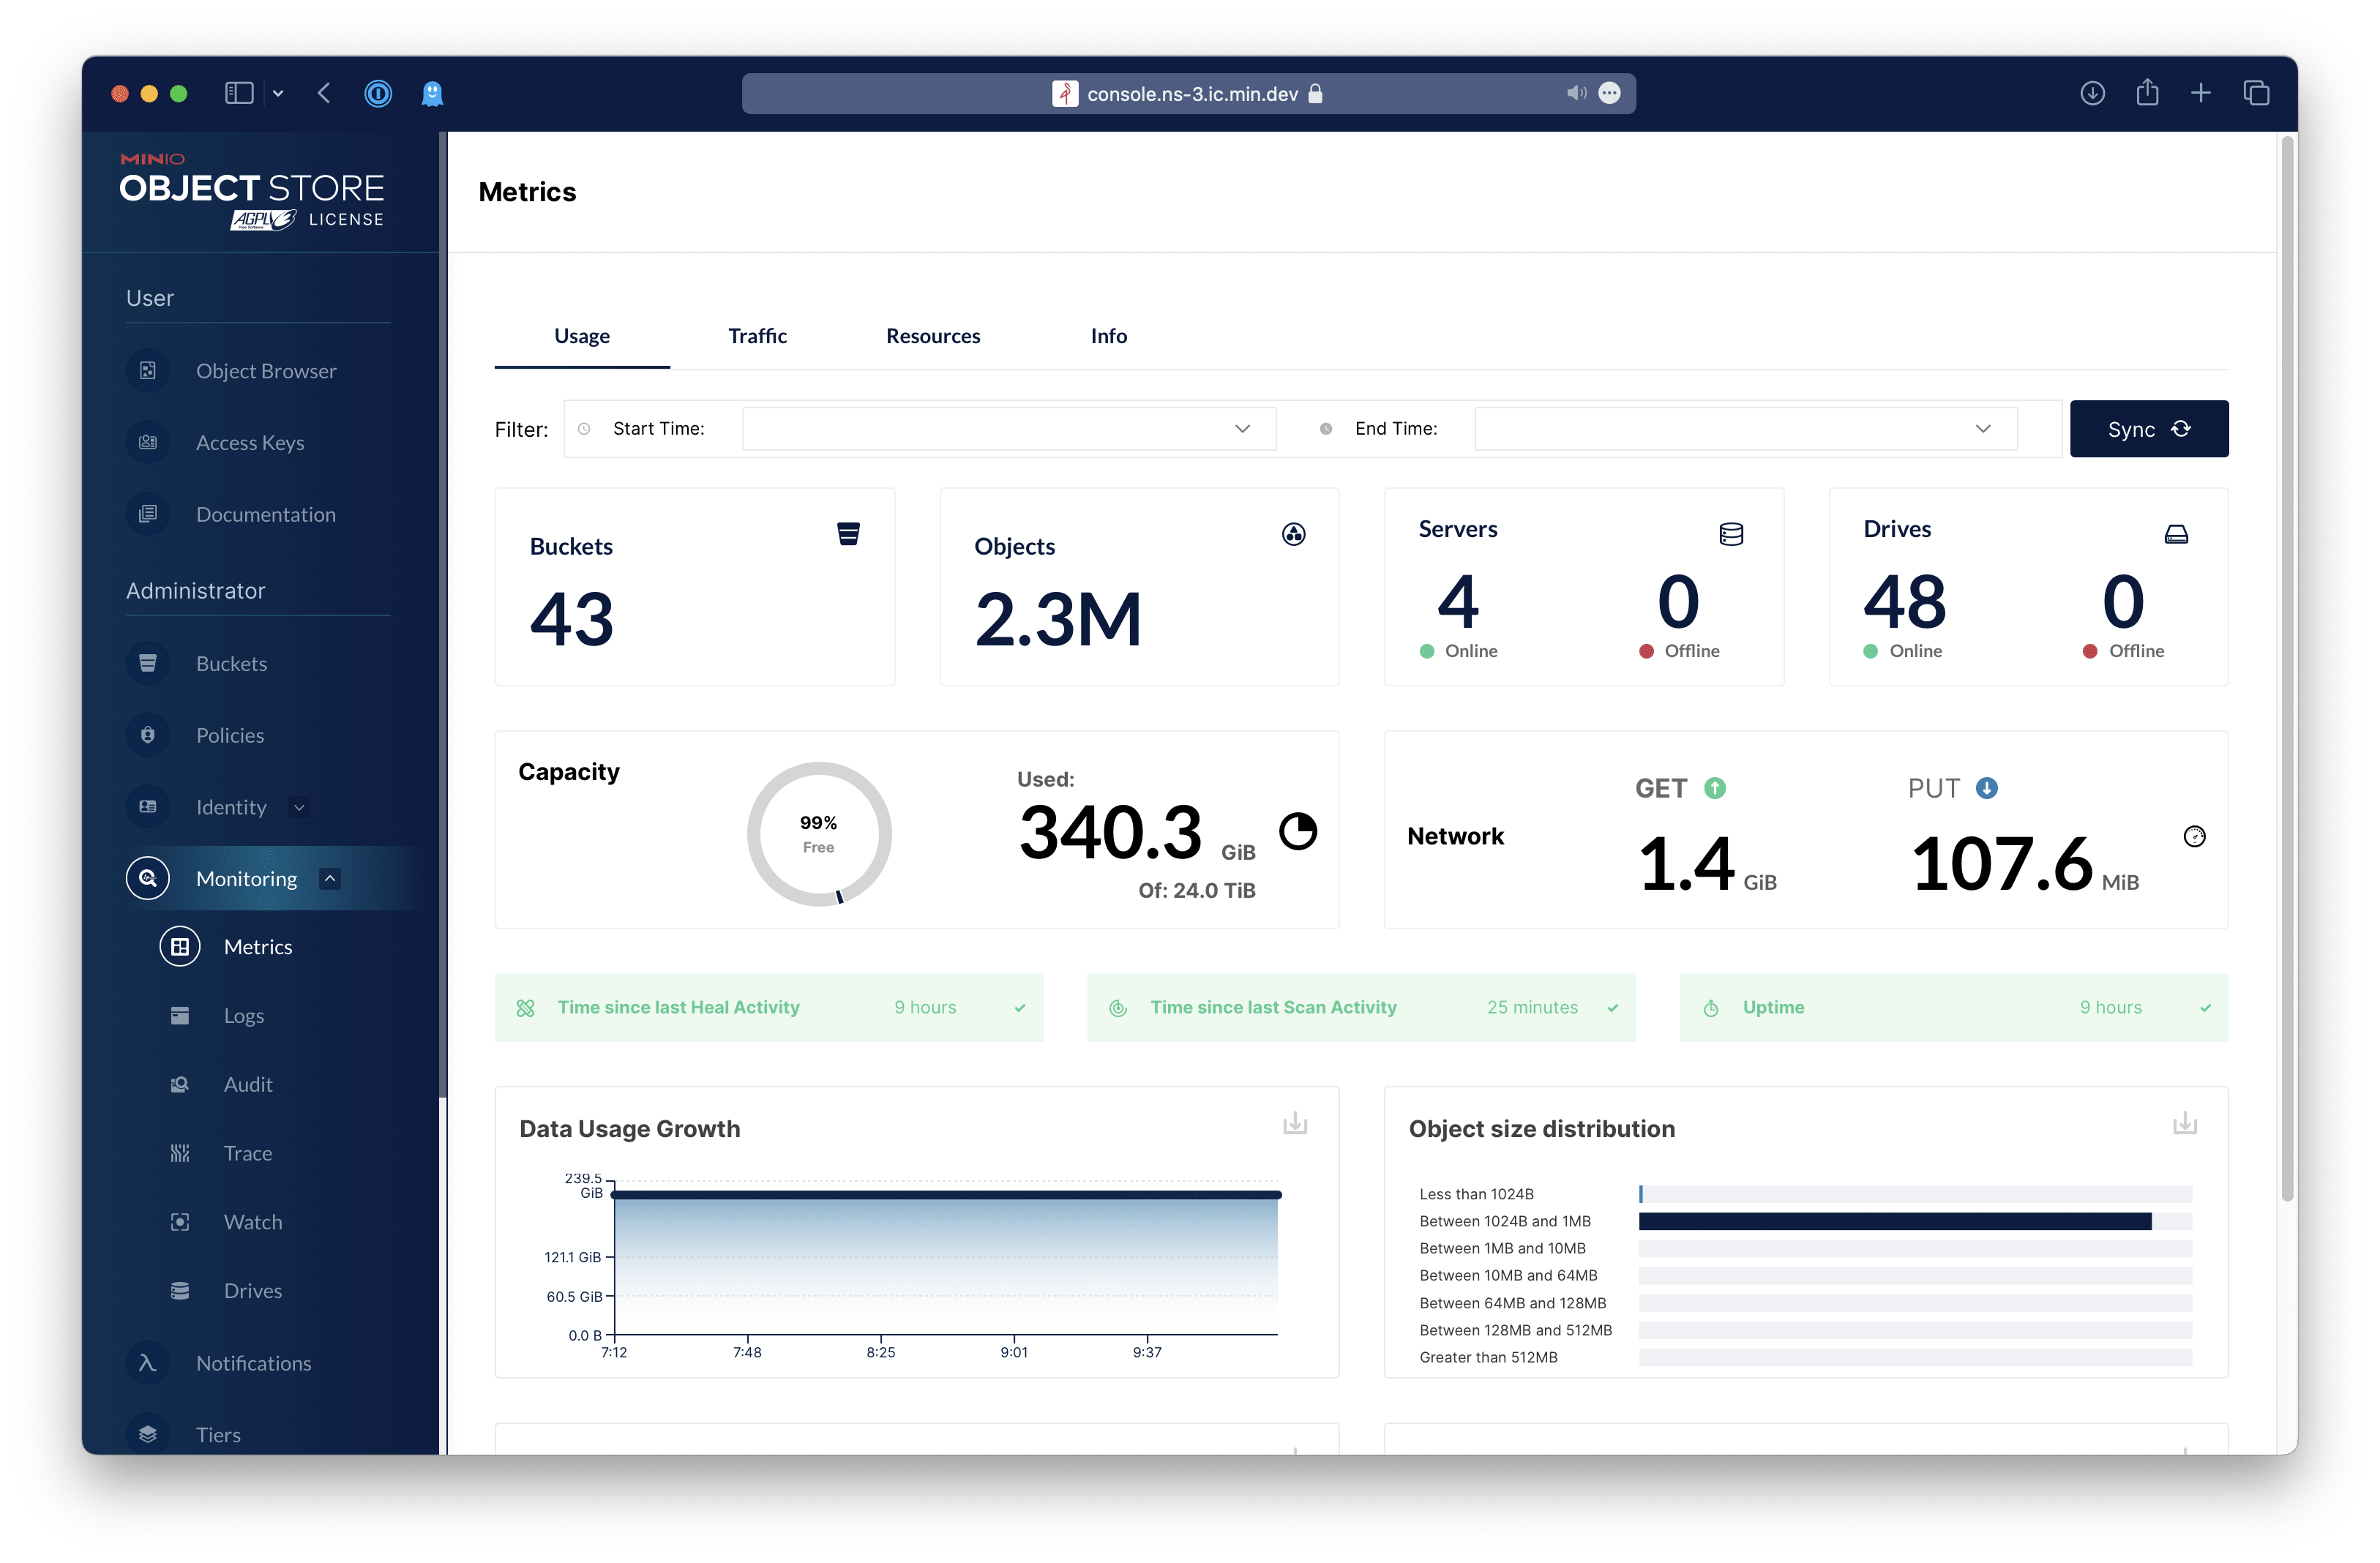This screenshot has width=2380, height=1563.
Task: Click the Policies icon in sidebar
Action: click(149, 735)
